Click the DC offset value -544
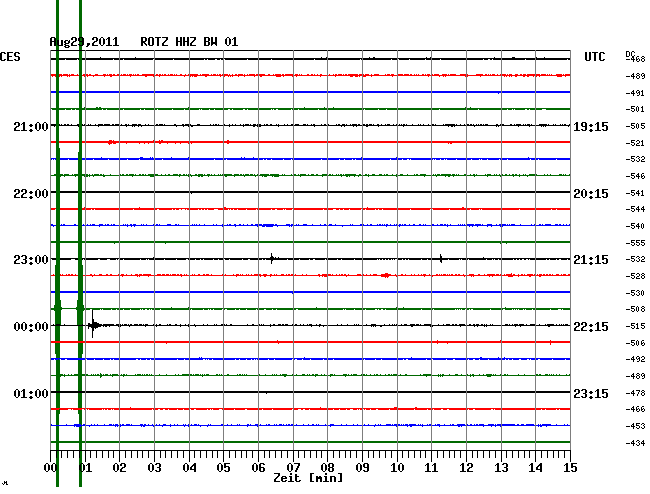The height and width of the screenshot is (494, 650). coord(635,209)
